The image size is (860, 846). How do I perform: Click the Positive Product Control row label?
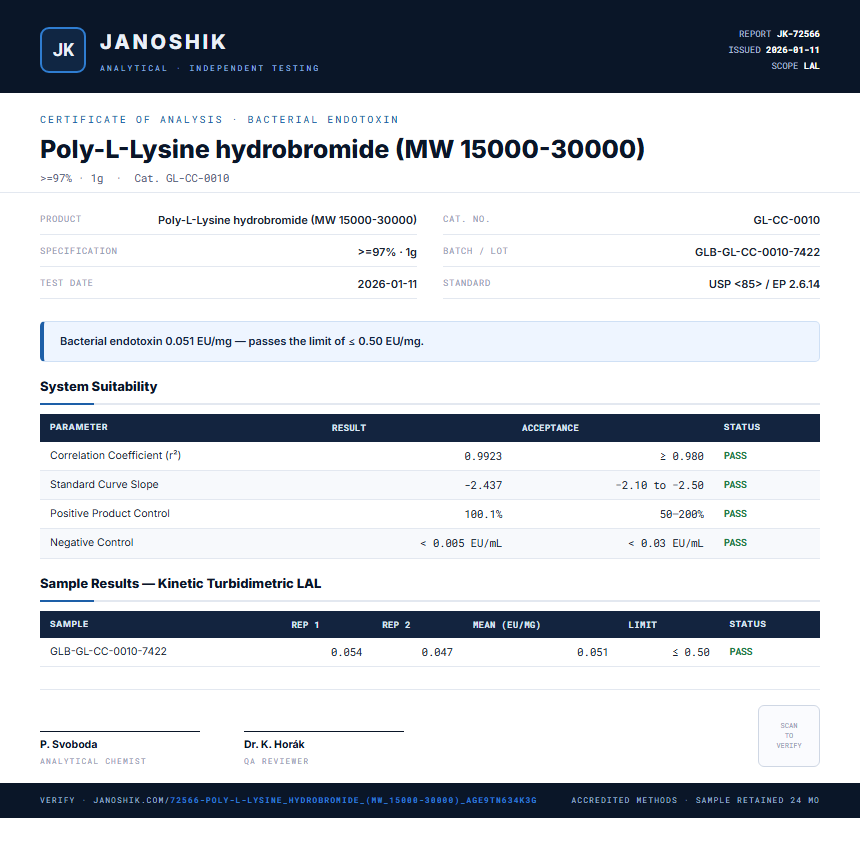pos(110,514)
